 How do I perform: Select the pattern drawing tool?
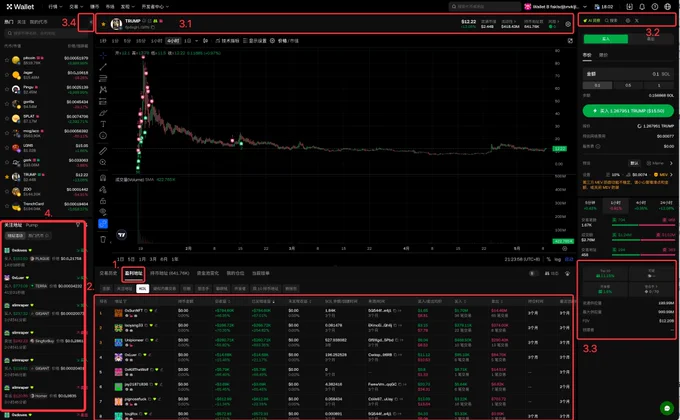[103, 89]
